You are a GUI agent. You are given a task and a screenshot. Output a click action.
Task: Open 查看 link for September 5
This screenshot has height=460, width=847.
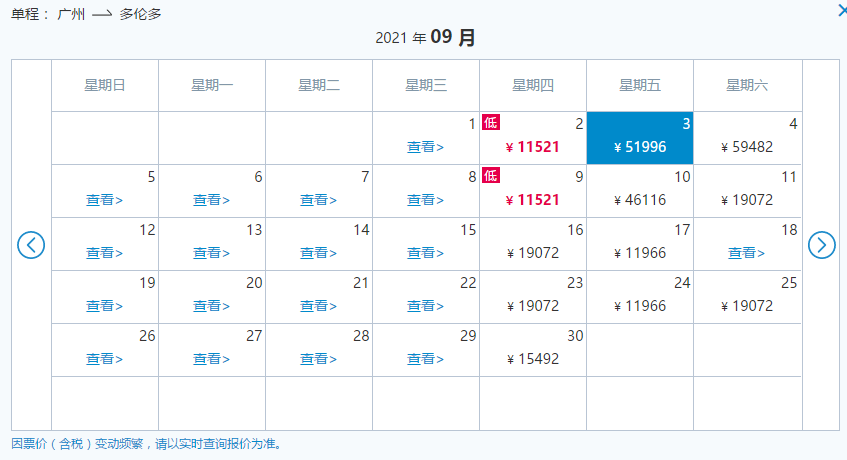[x=104, y=200]
